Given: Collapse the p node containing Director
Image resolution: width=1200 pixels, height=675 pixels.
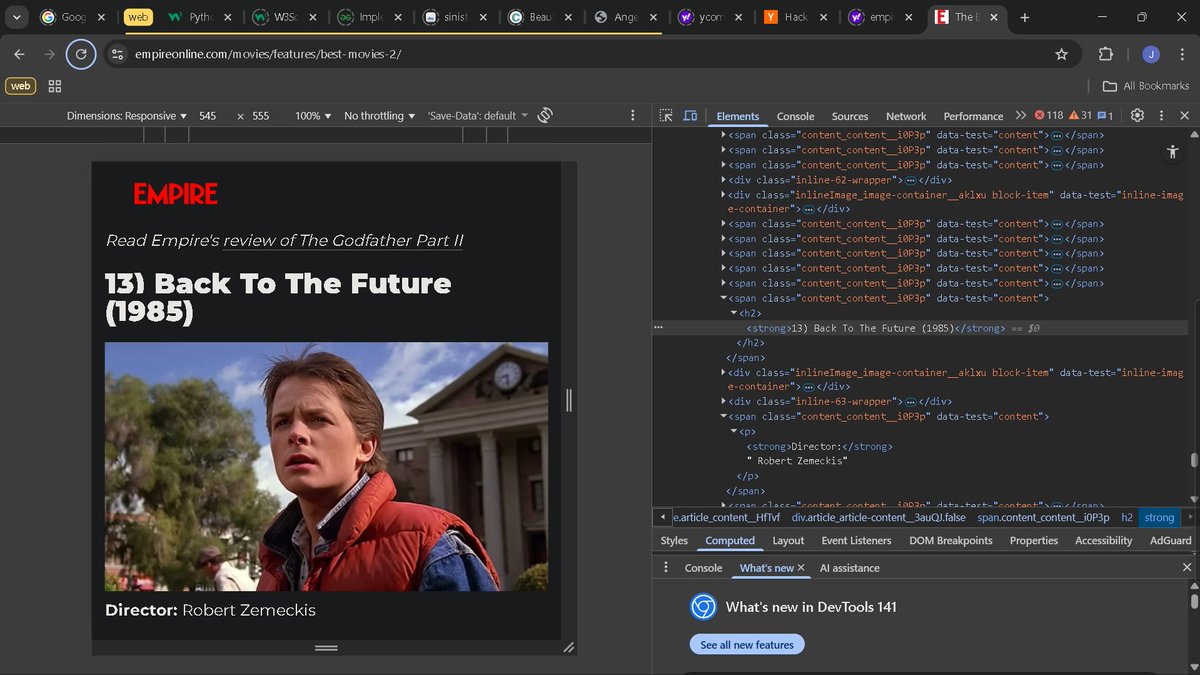Looking at the screenshot, I should point(735,431).
